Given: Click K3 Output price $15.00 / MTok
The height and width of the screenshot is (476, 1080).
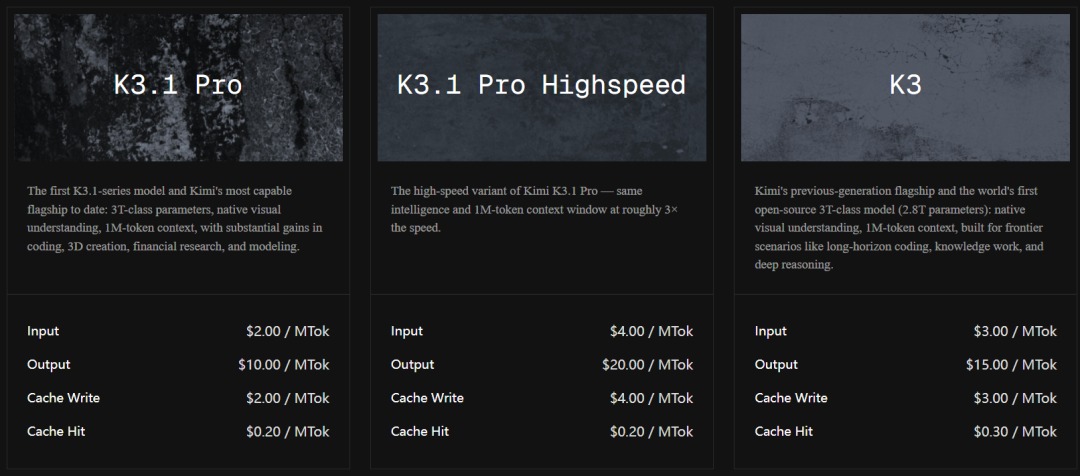Looking at the screenshot, I should click(x=1011, y=364).
